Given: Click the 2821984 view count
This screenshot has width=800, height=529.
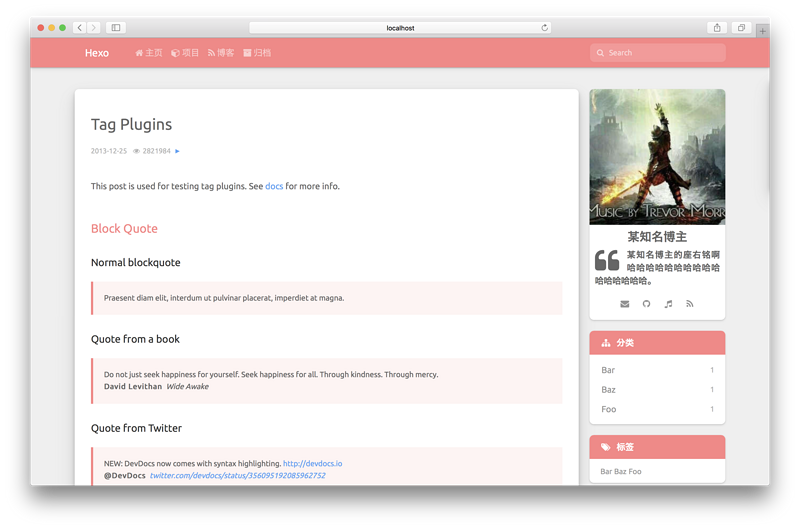Looking at the screenshot, I should click(156, 151).
